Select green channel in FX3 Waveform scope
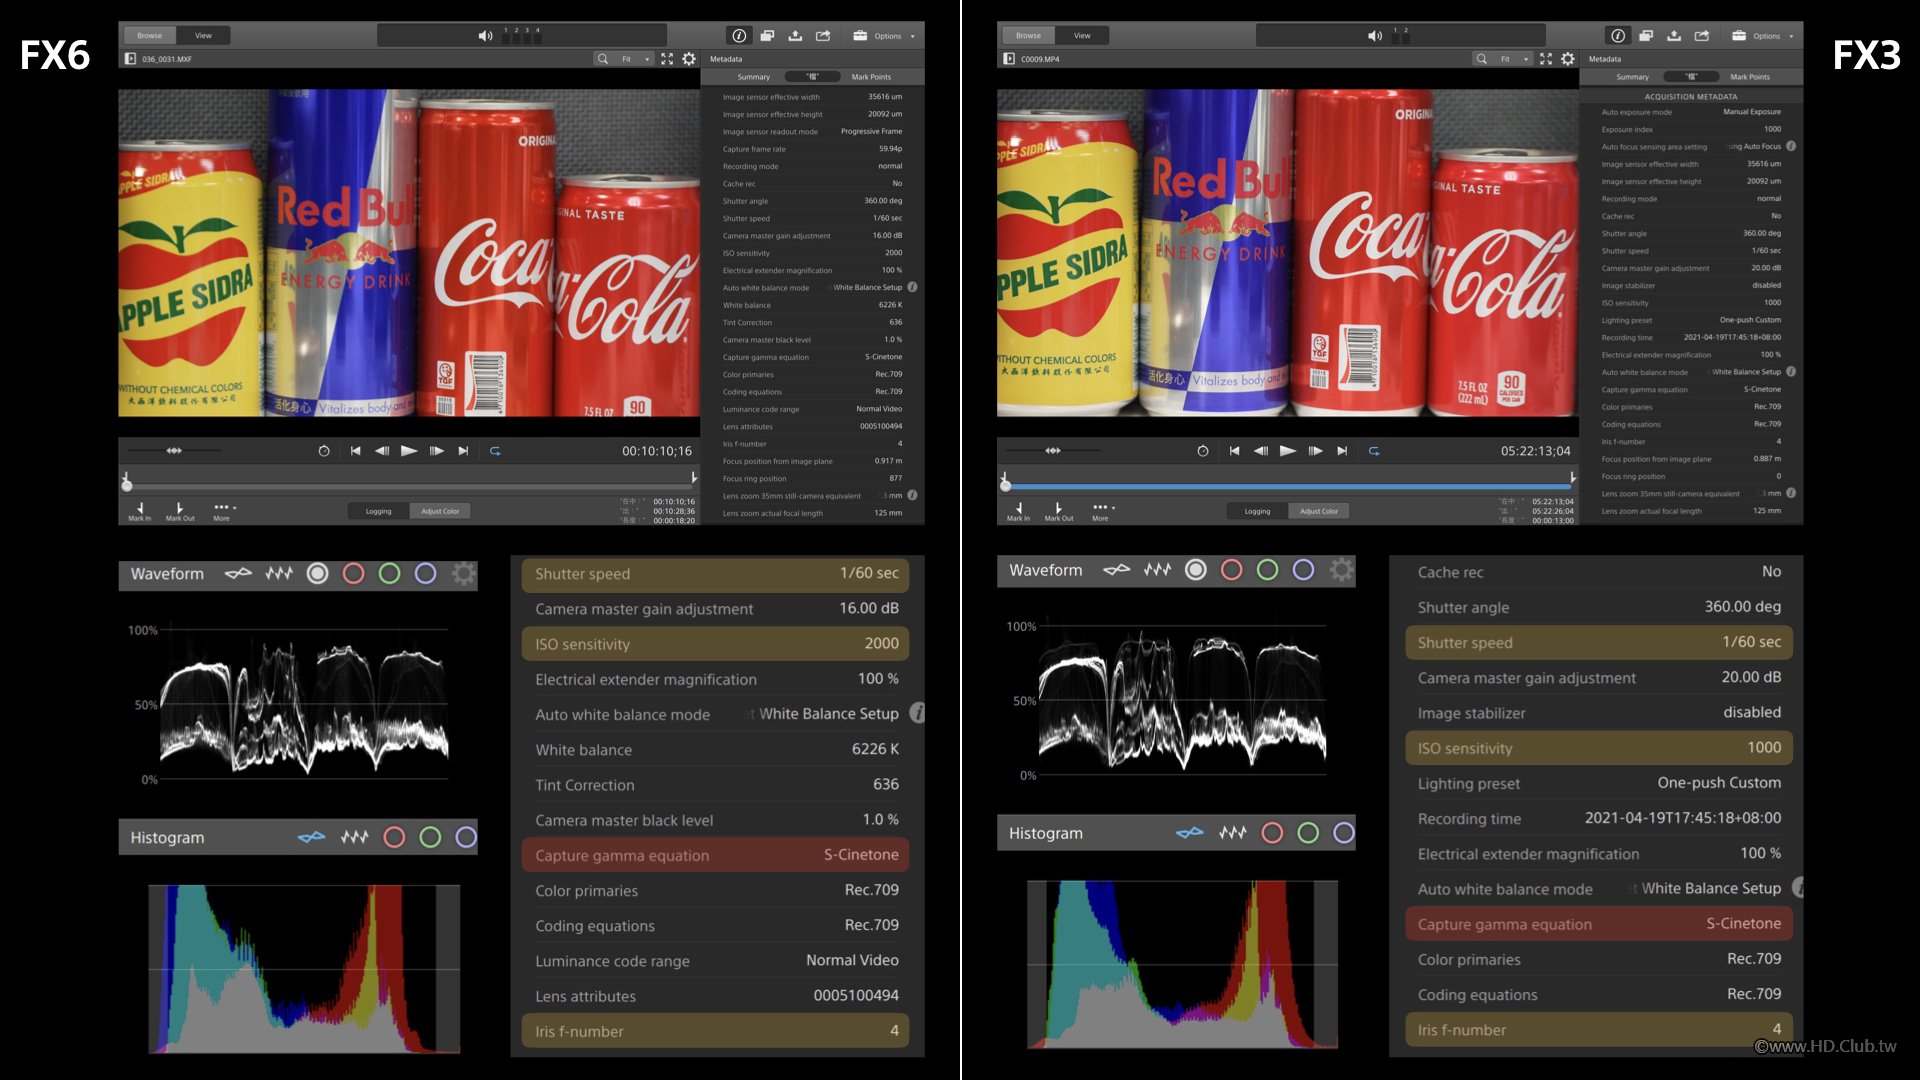This screenshot has width=1920, height=1080. tap(1267, 569)
